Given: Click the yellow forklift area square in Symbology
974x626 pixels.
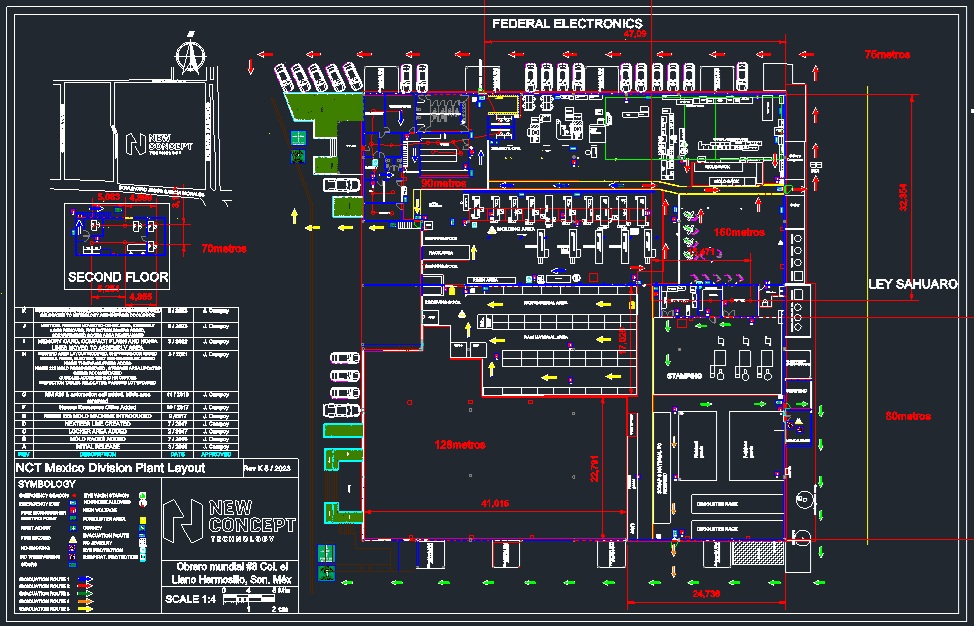Looking at the screenshot, I should click(143, 520).
